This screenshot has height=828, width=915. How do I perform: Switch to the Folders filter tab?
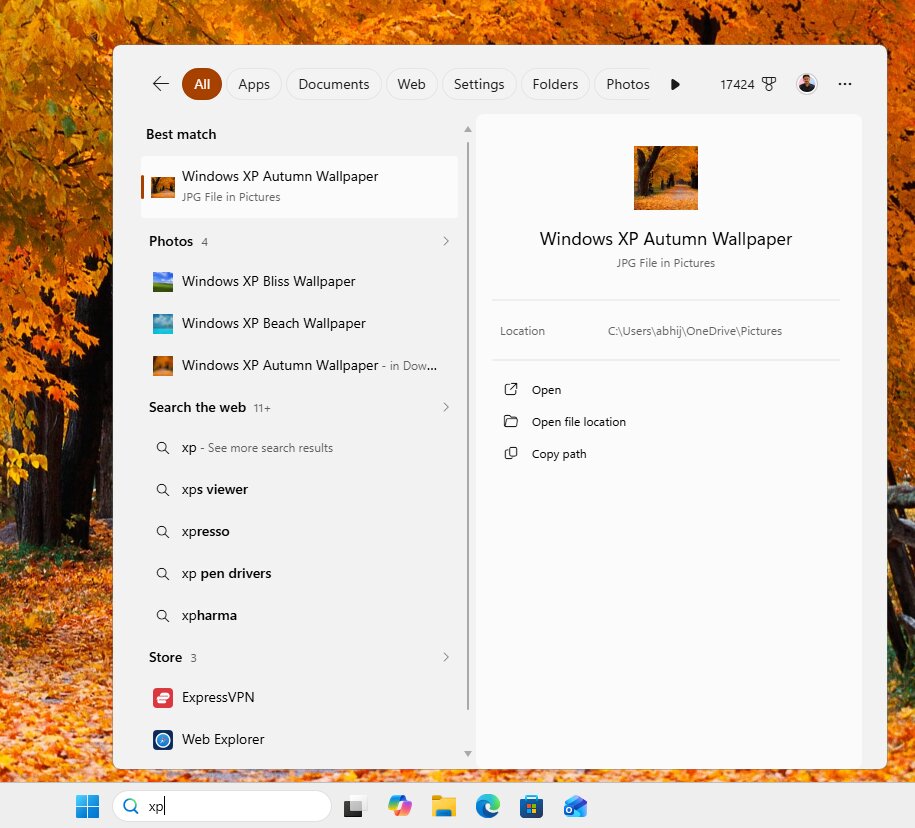click(555, 84)
